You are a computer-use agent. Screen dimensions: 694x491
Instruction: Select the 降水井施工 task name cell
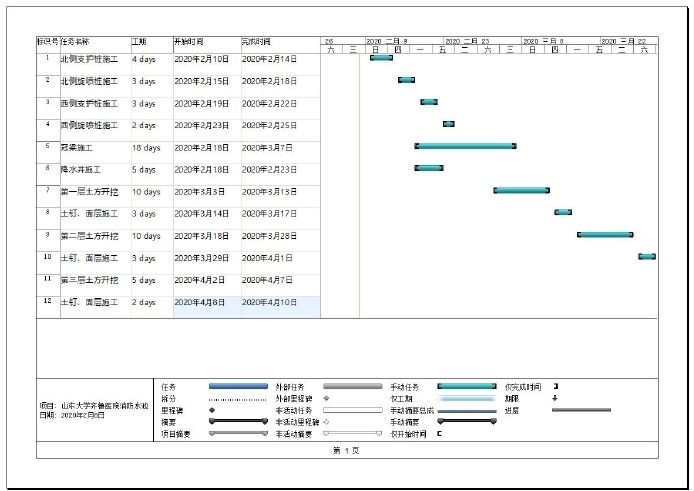tap(94, 170)
